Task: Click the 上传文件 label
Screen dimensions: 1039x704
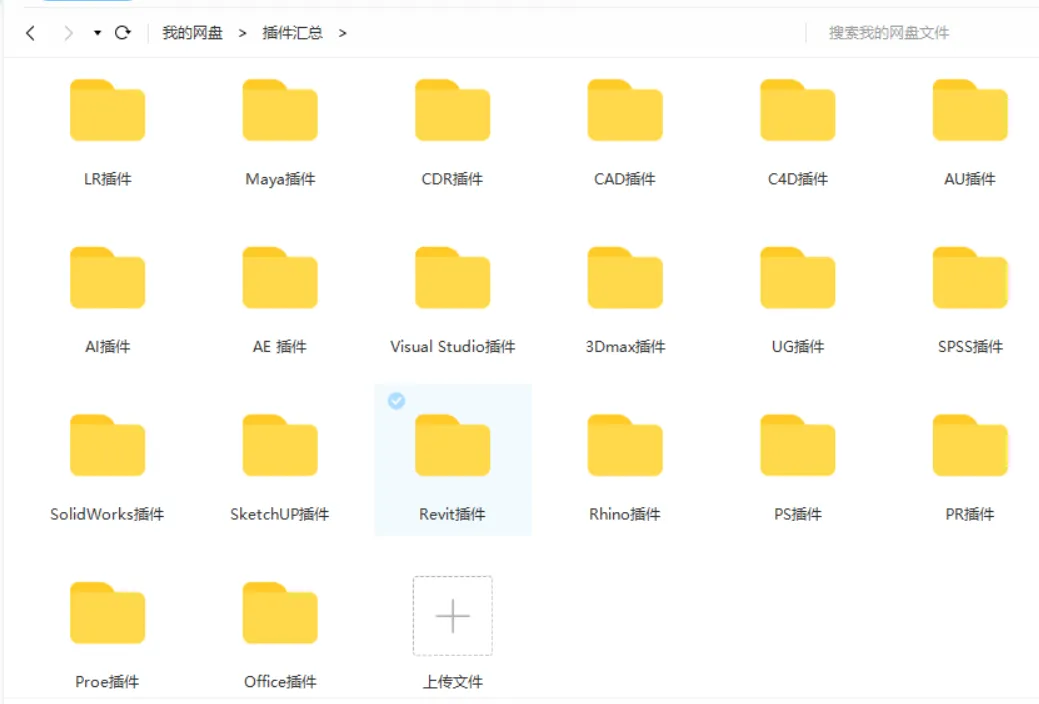Action: tap(453, 681)
